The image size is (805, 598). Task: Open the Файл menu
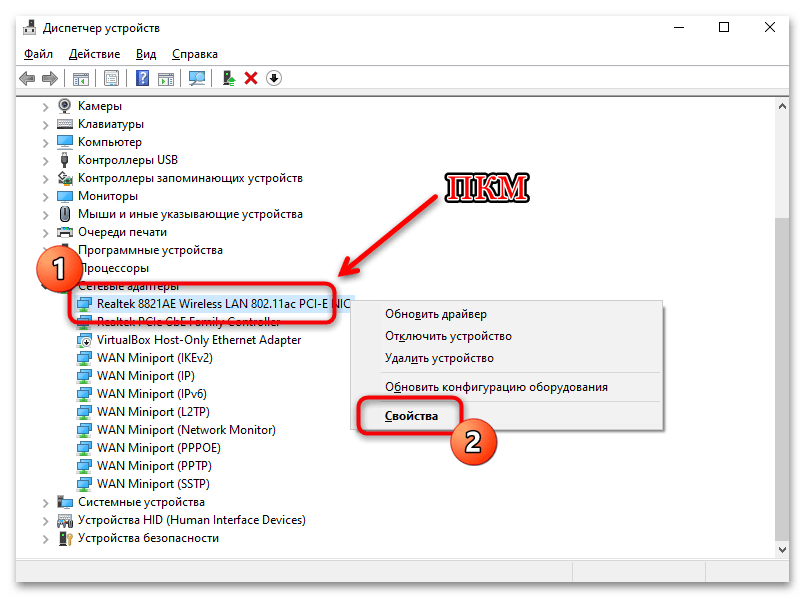click(x=39, y=54)
